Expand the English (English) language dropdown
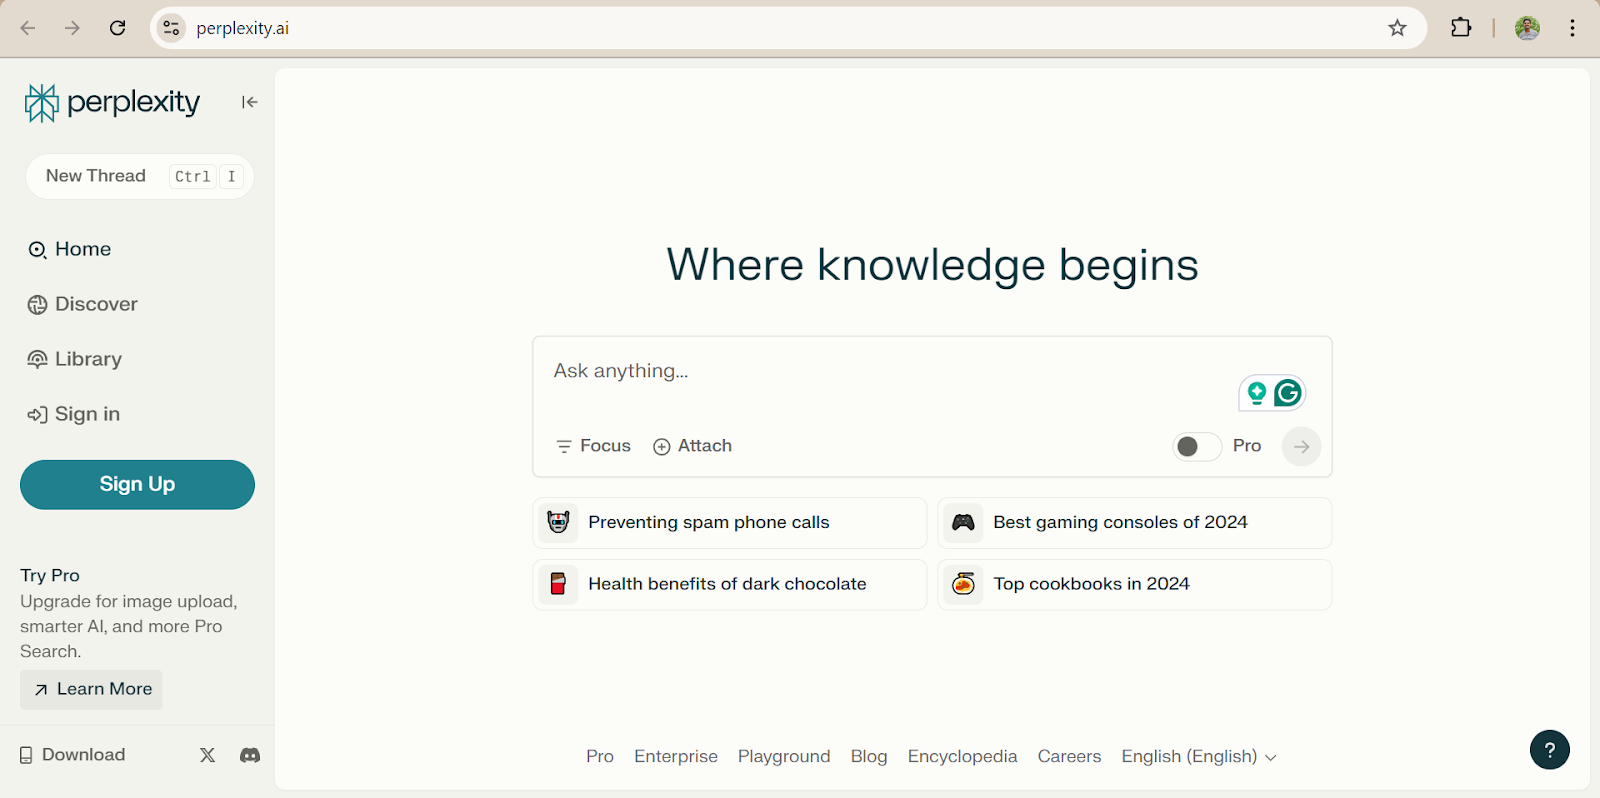This screenshot has height=798, width=1600. pyautogui.click(x=1199, y=756)
